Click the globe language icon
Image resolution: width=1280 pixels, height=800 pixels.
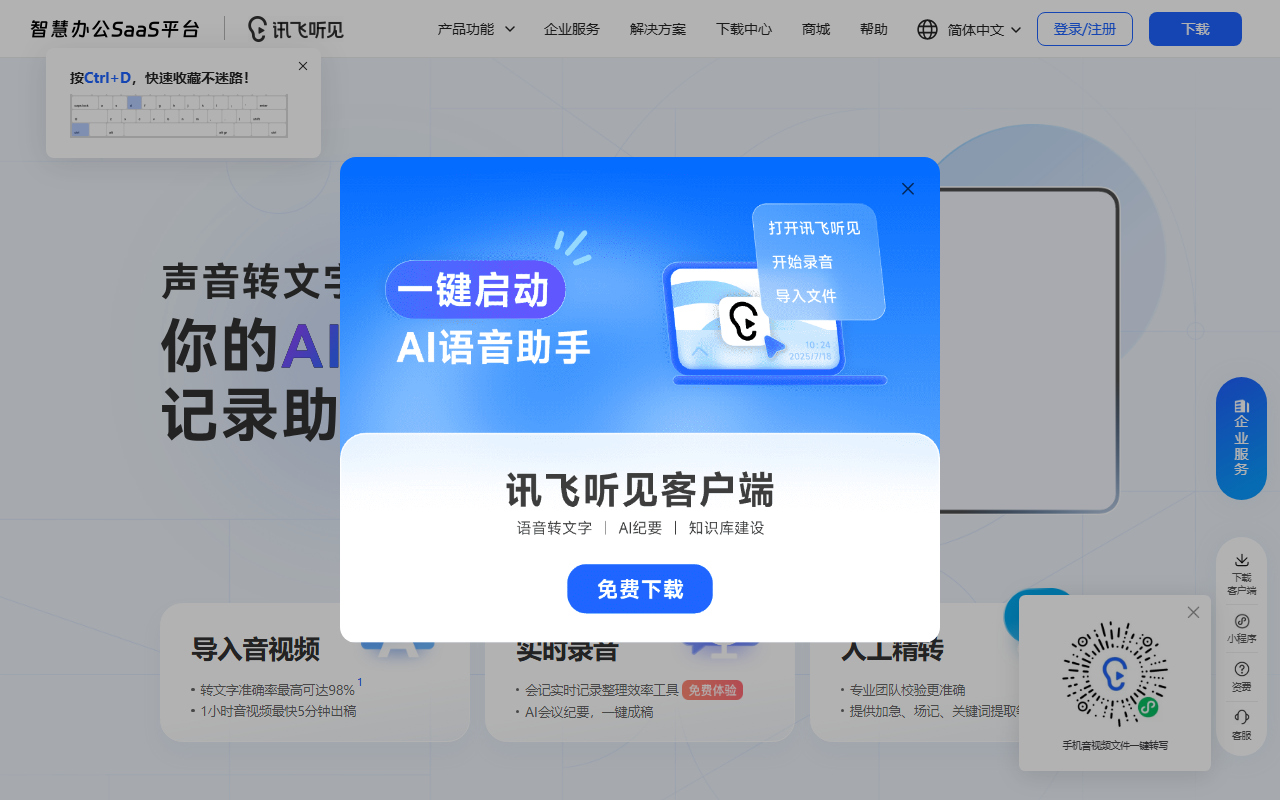pyautogui.click(x=928, y=29)
